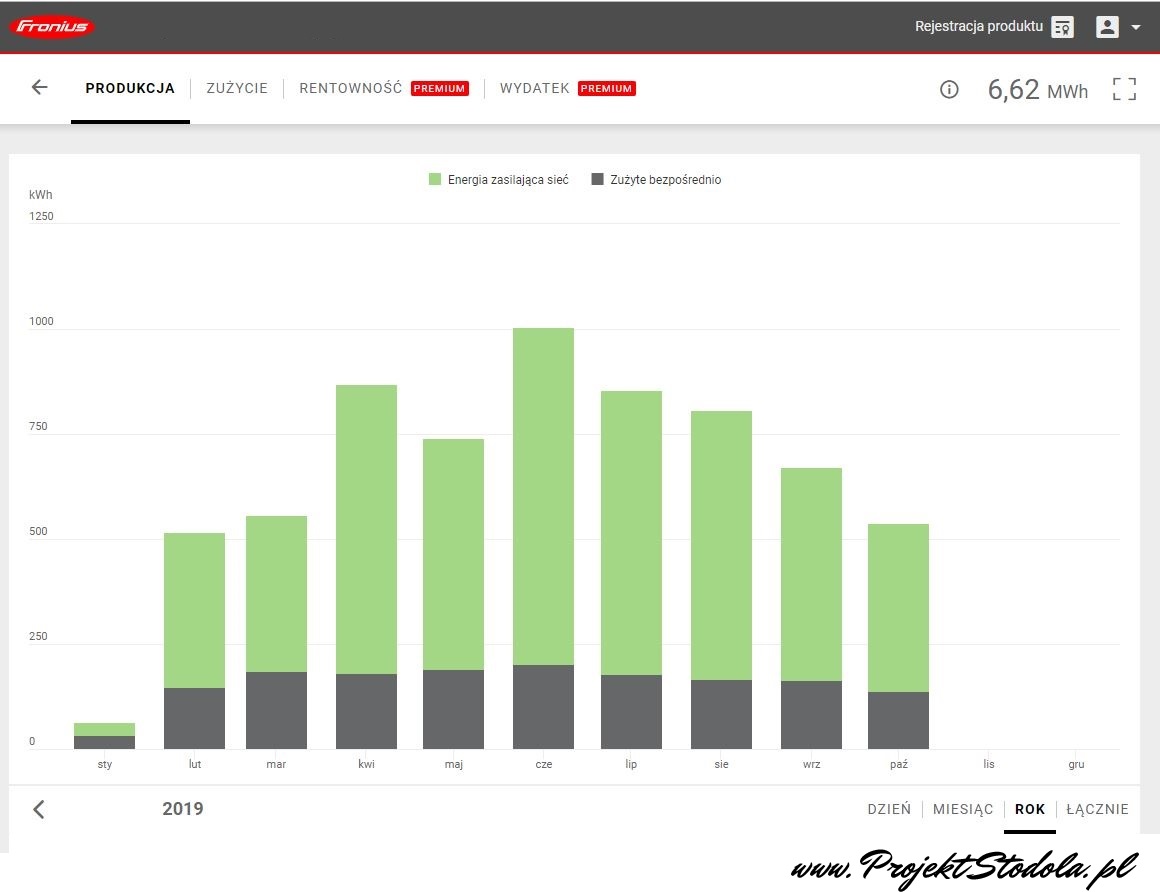Screen dimensions: 1160x892
Task: Click the Rejestracja produktu link
Action: pyautogui.click(x=978, y=27)
